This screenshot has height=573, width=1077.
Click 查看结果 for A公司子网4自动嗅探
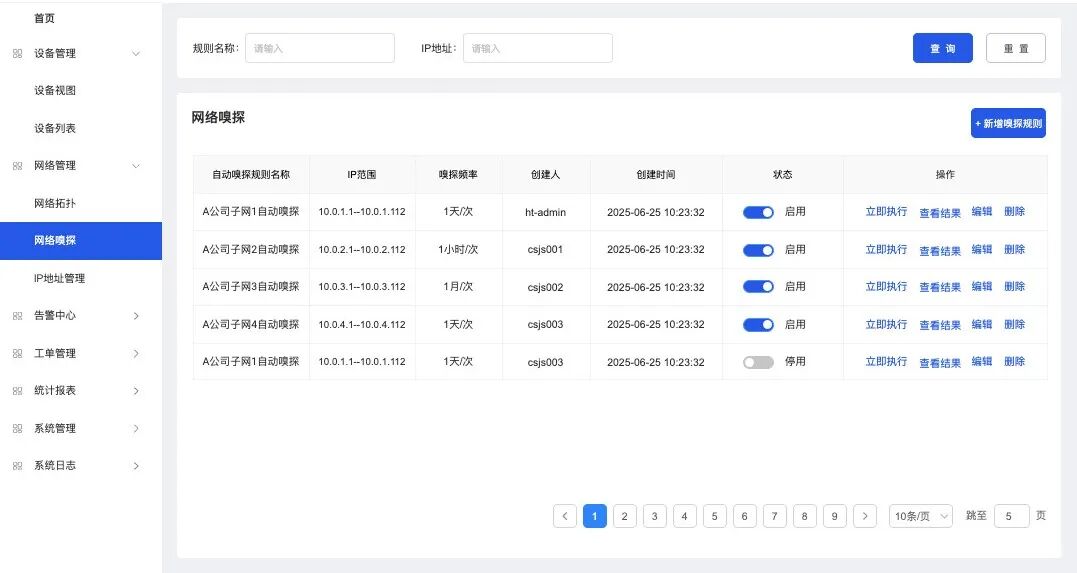click(940, 326)
